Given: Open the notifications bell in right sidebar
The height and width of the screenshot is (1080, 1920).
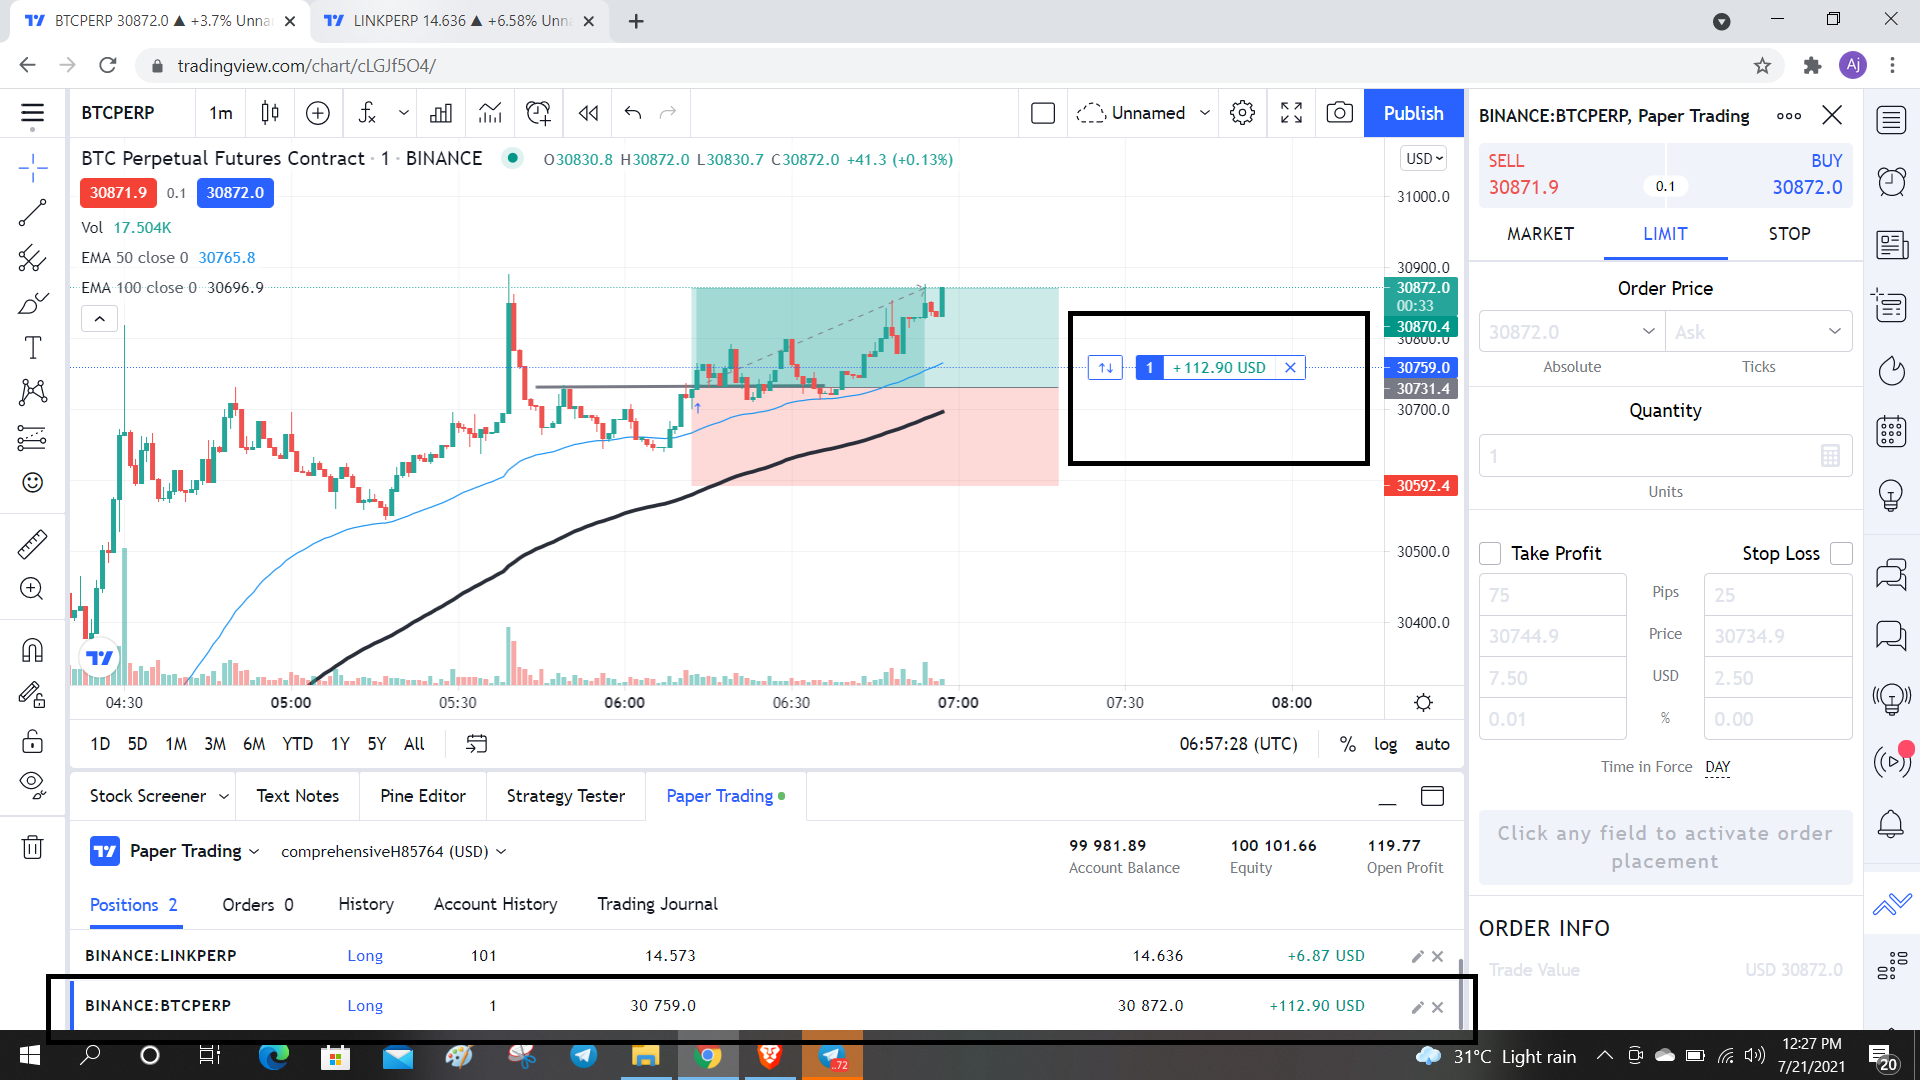Looking at the screenshot, I should click(1891, 824).
